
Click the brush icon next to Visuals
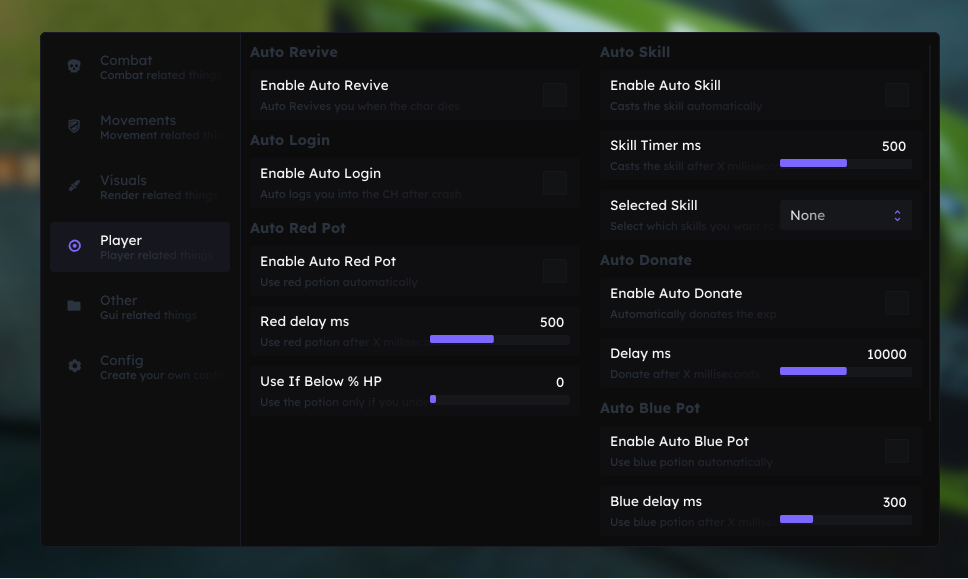coord(74,186)
